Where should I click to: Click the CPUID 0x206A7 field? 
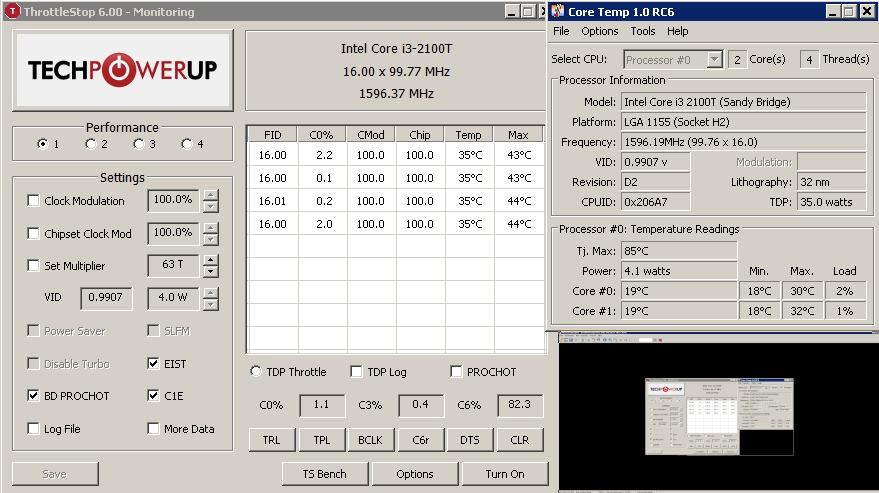click(656, 202)
